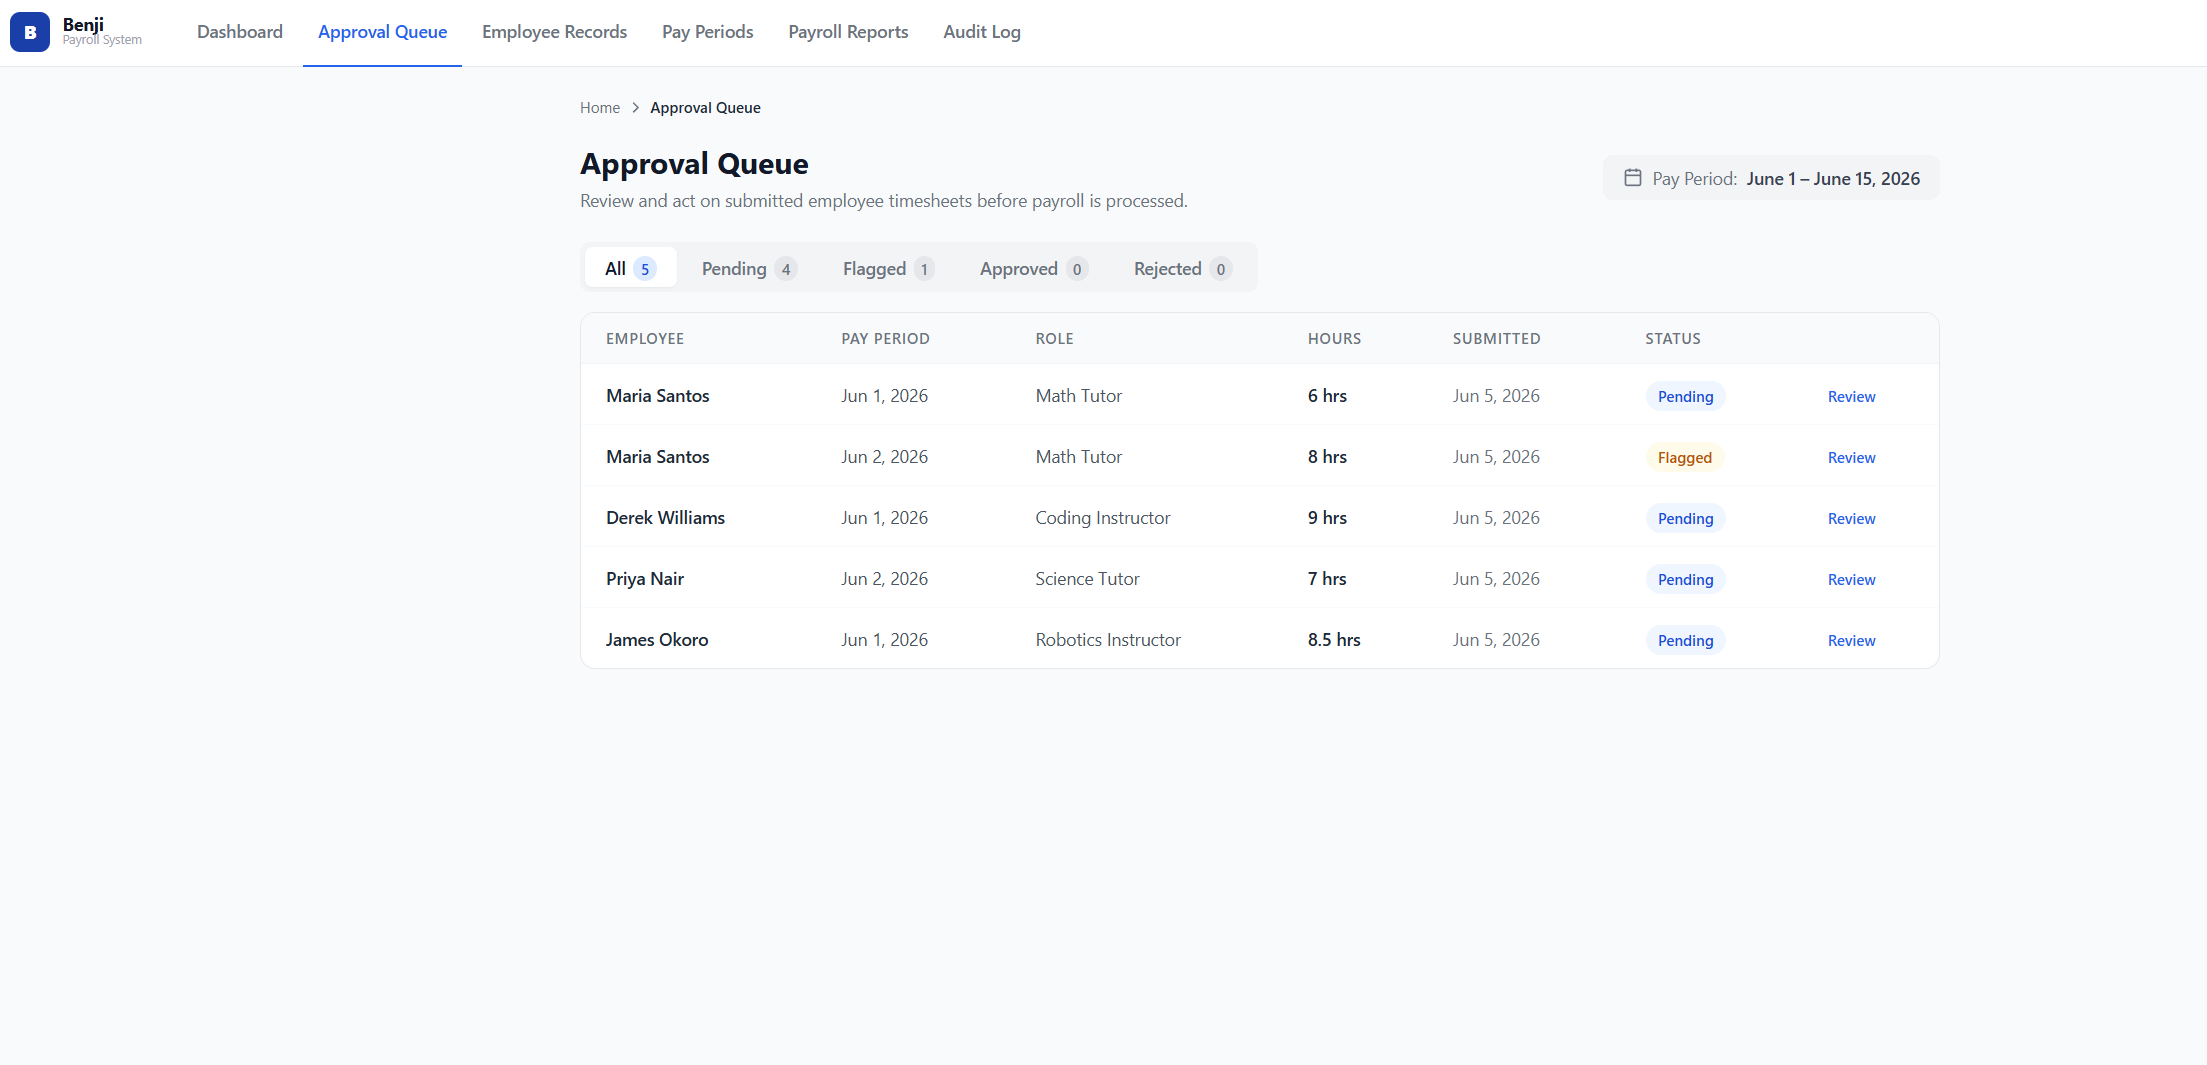Click the Approval Queue page heading

694,164
